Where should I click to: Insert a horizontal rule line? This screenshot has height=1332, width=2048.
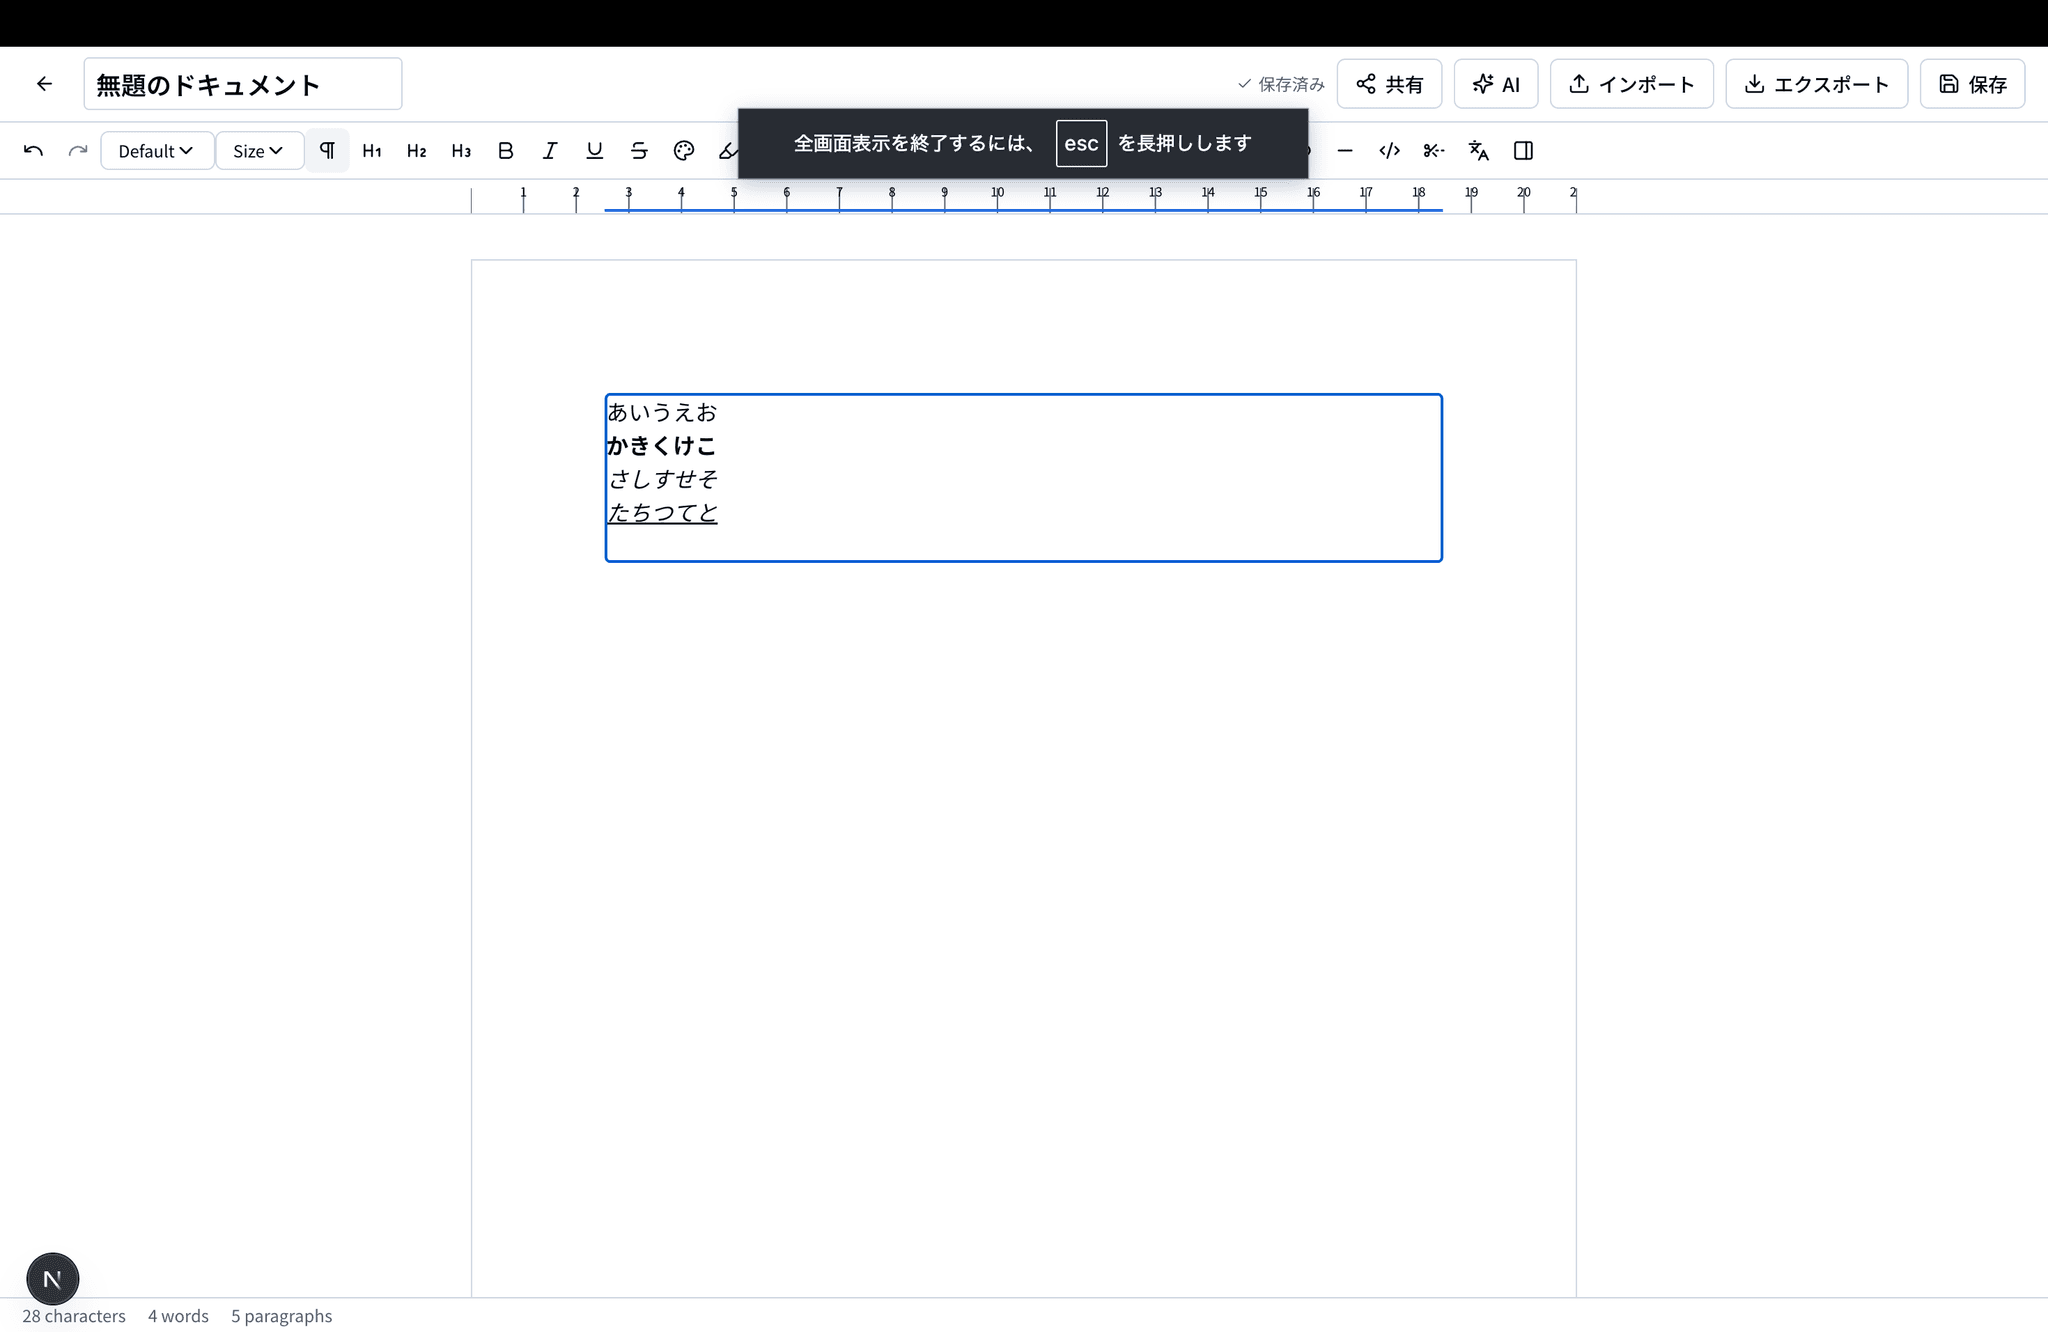tap(1345, 151)
